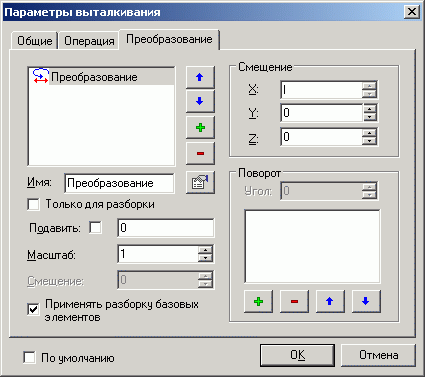This screenshot has height=377, width=425.
Task: Increase Y offset with spinner up arrow
Action: [x=369, y=109]
